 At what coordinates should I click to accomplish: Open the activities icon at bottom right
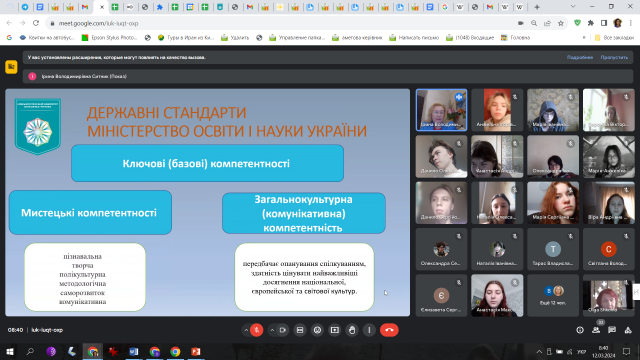[628, 330]
